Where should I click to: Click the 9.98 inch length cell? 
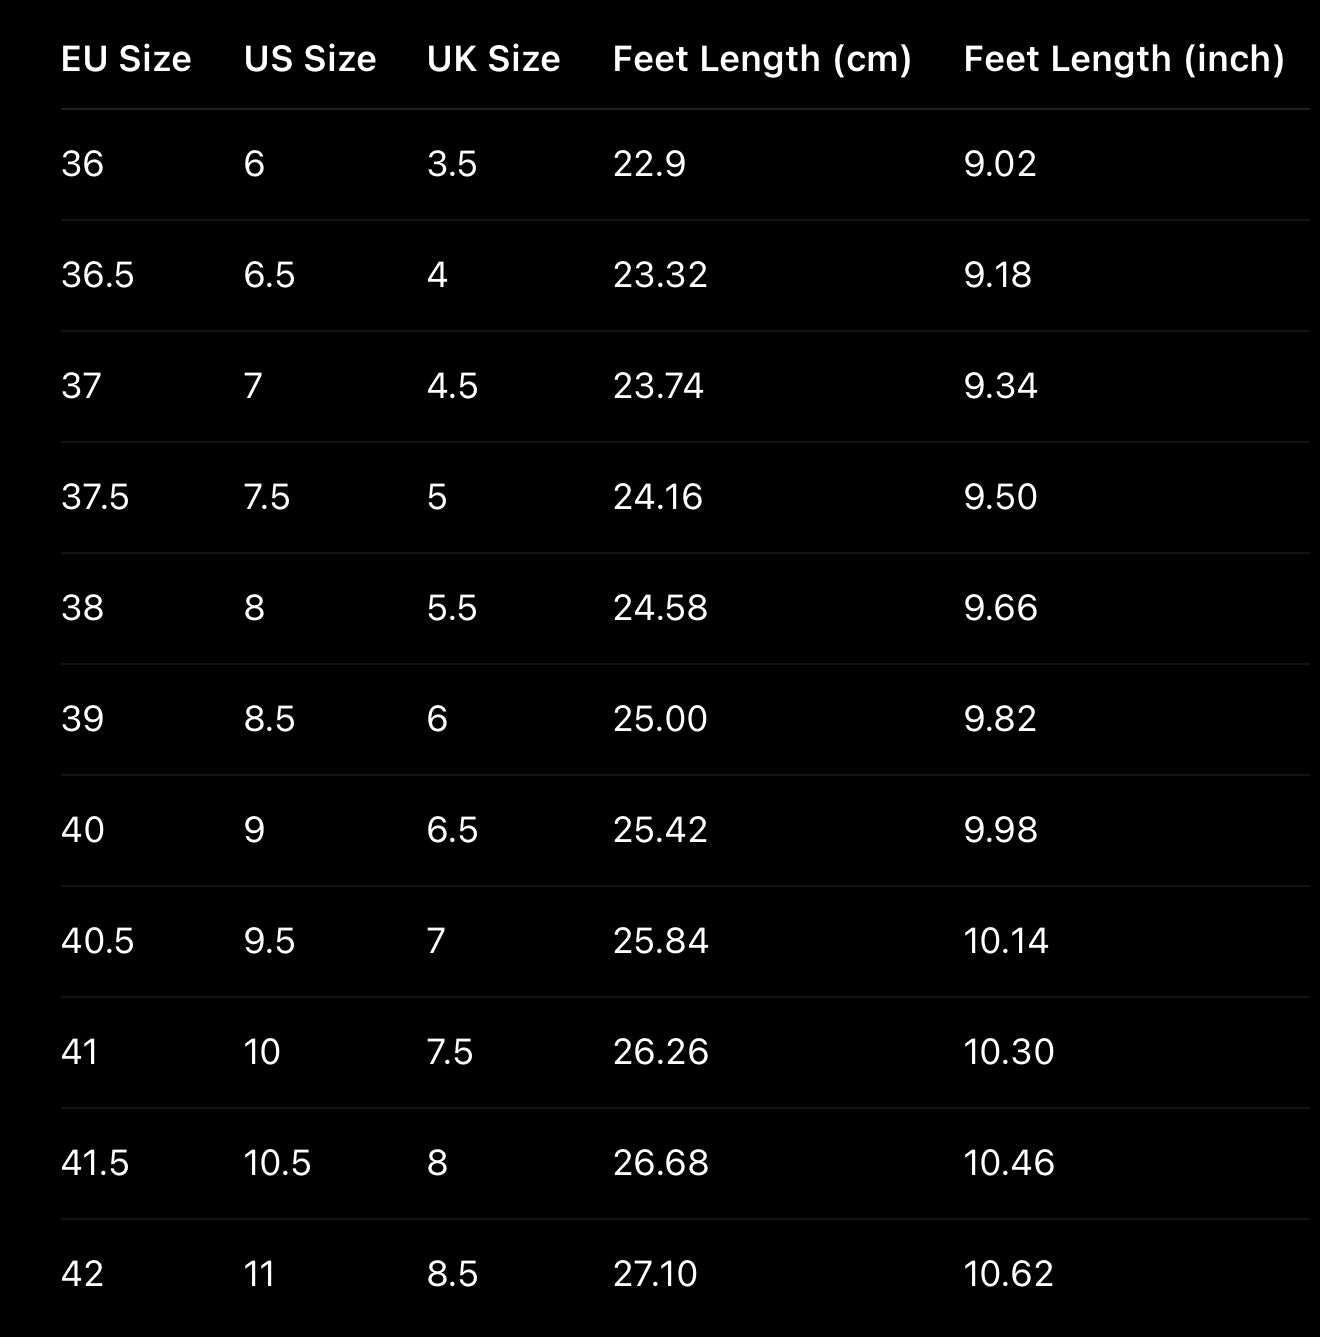[1000, 830]
